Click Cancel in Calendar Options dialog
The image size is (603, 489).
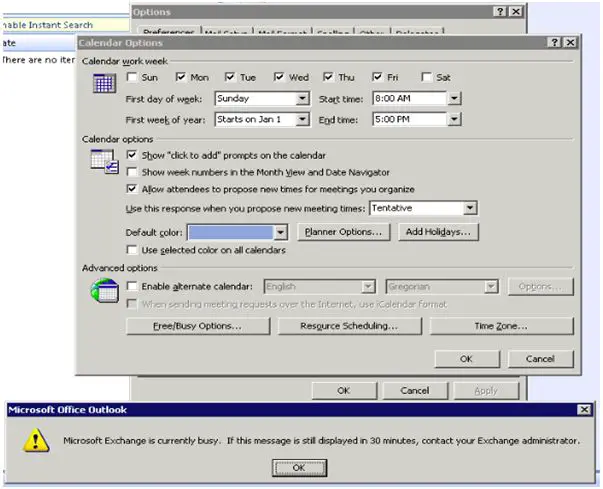click(x=540, y=359)
